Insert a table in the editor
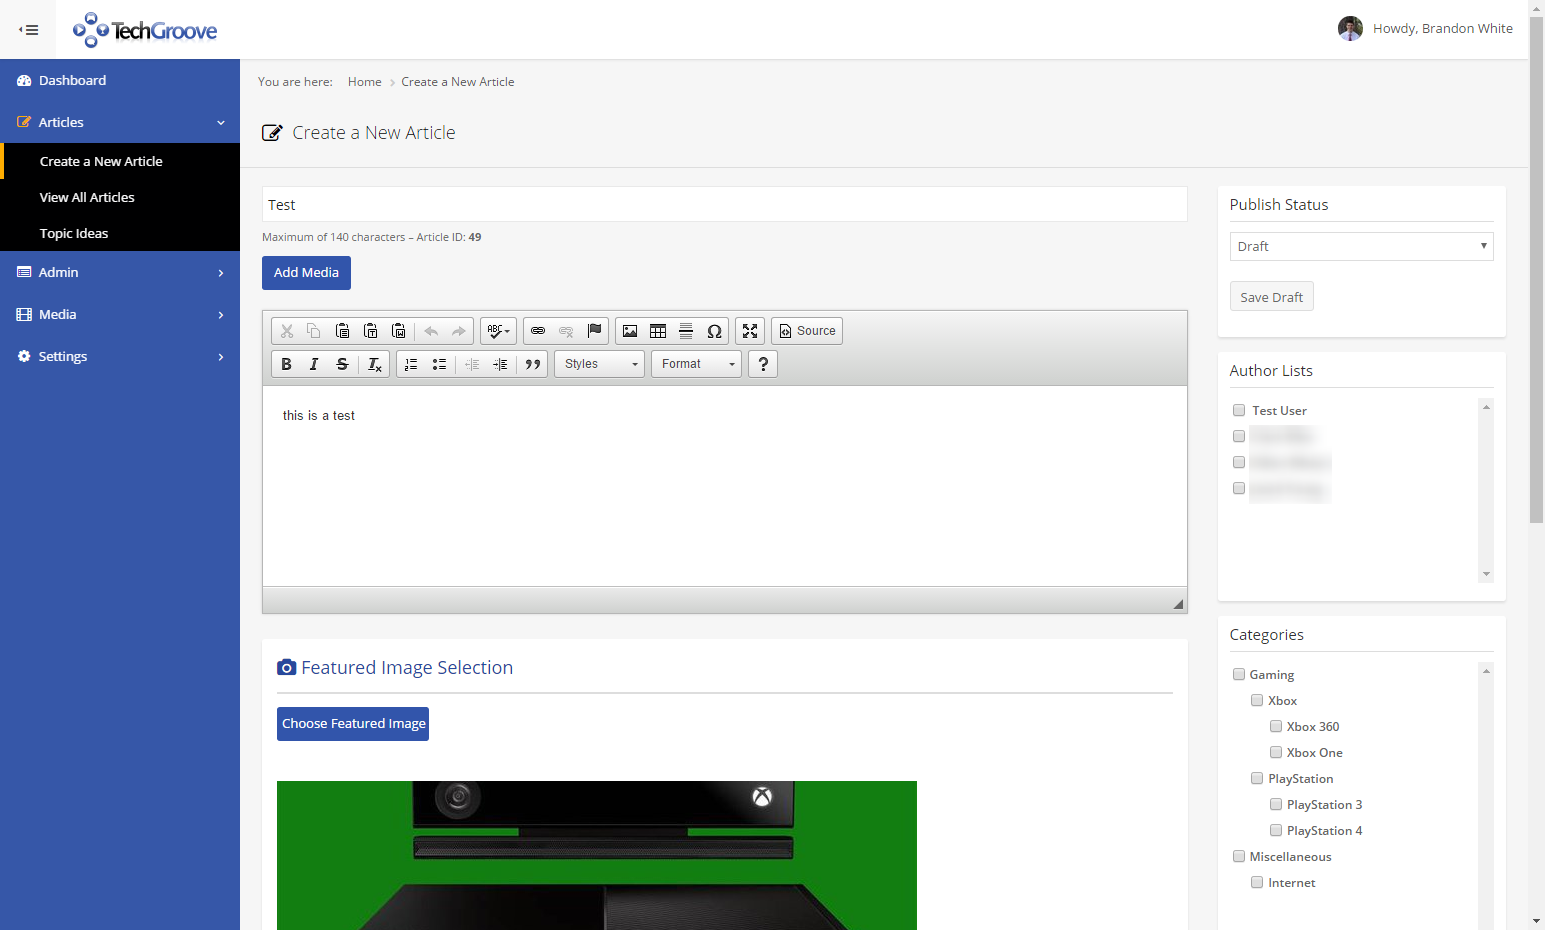 point(658,331)
